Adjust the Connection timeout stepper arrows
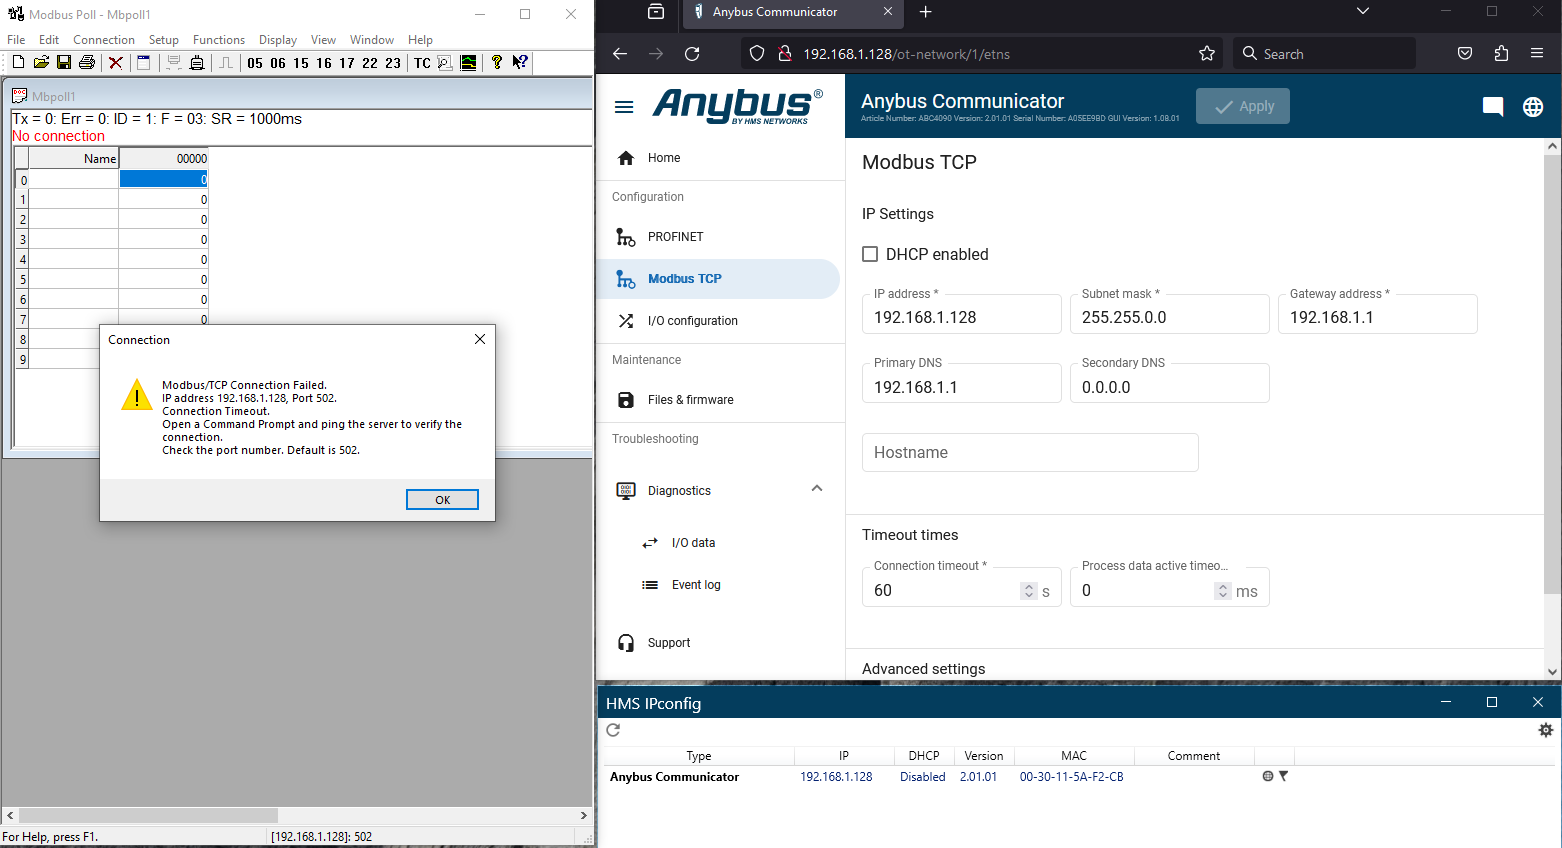1562x848 pixels. [1028, 591]
